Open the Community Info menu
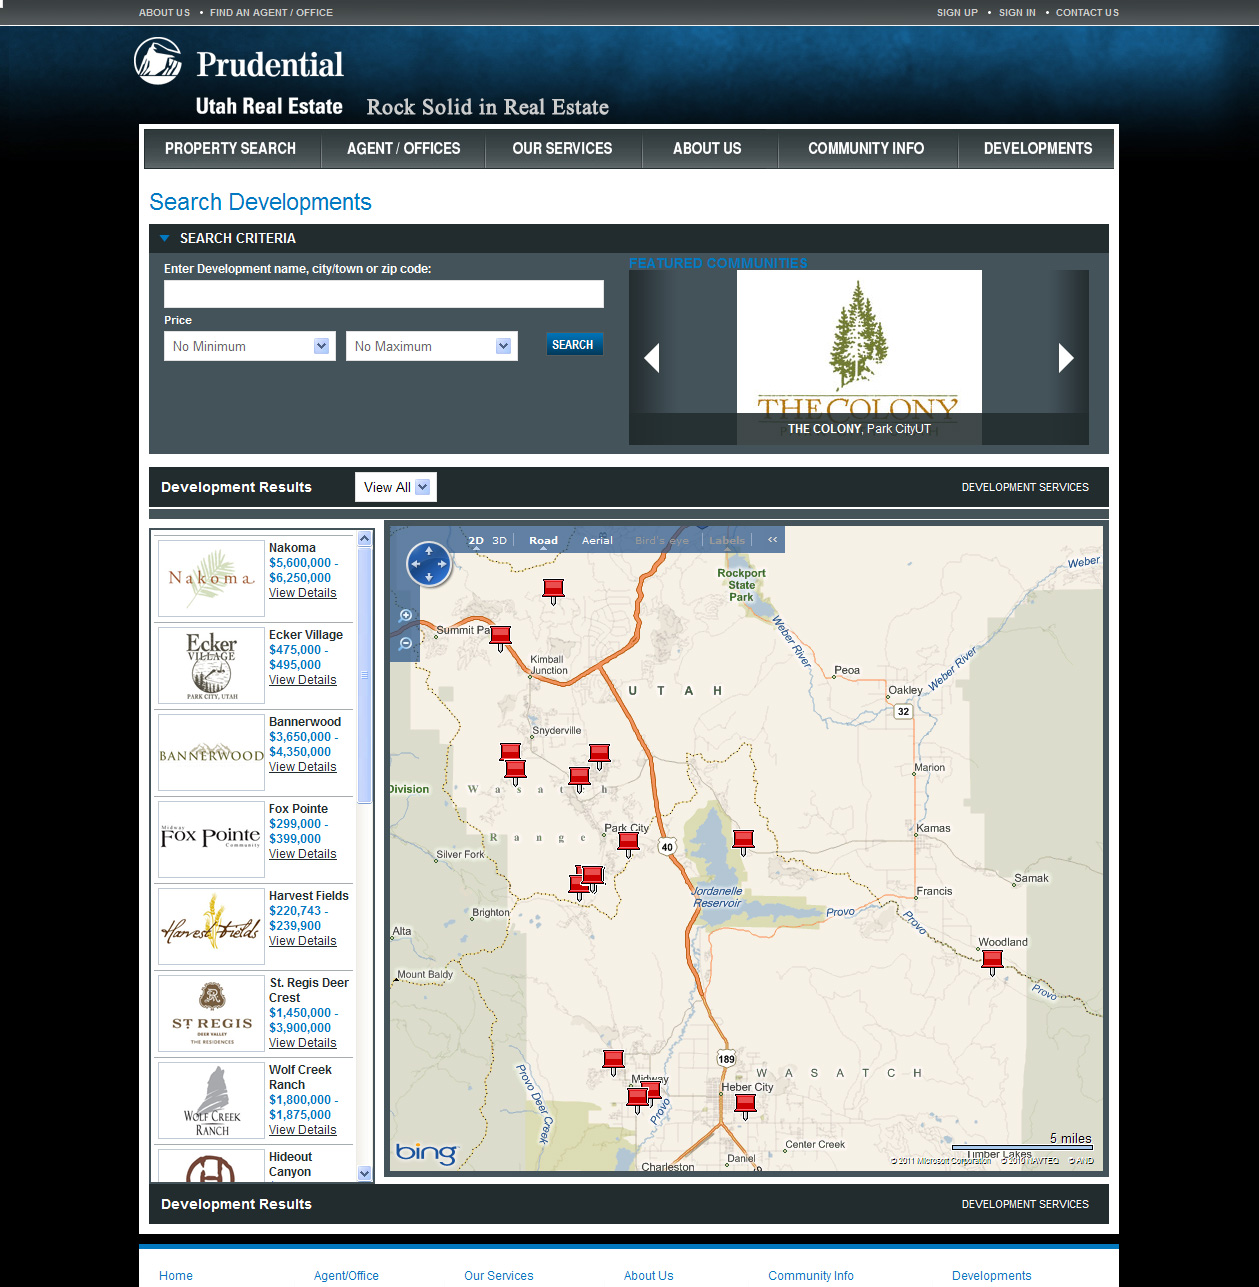 tap(866, 148)
